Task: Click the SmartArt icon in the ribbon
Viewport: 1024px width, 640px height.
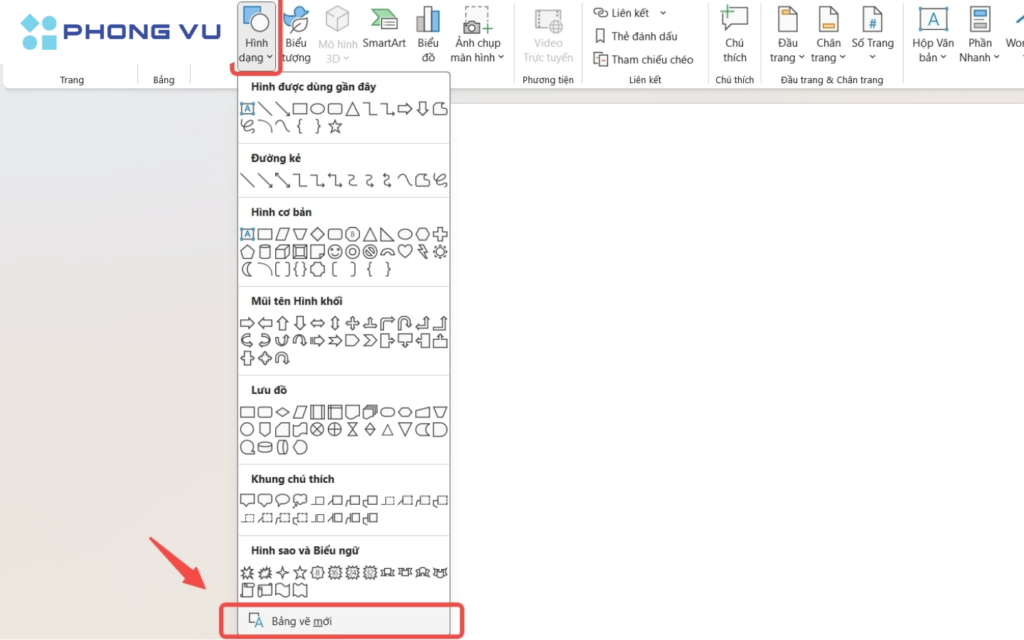Action: [383, 30]
